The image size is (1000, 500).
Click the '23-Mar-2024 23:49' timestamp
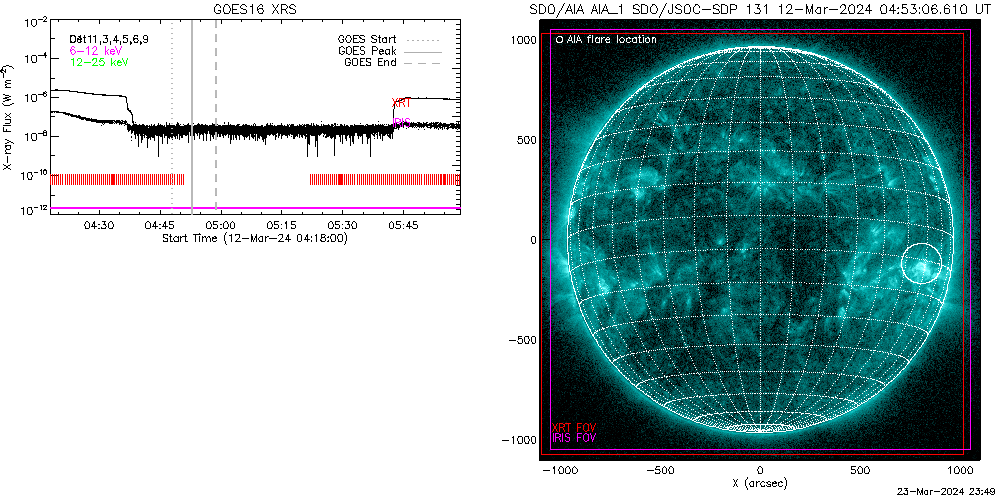(x=946, y=492)
